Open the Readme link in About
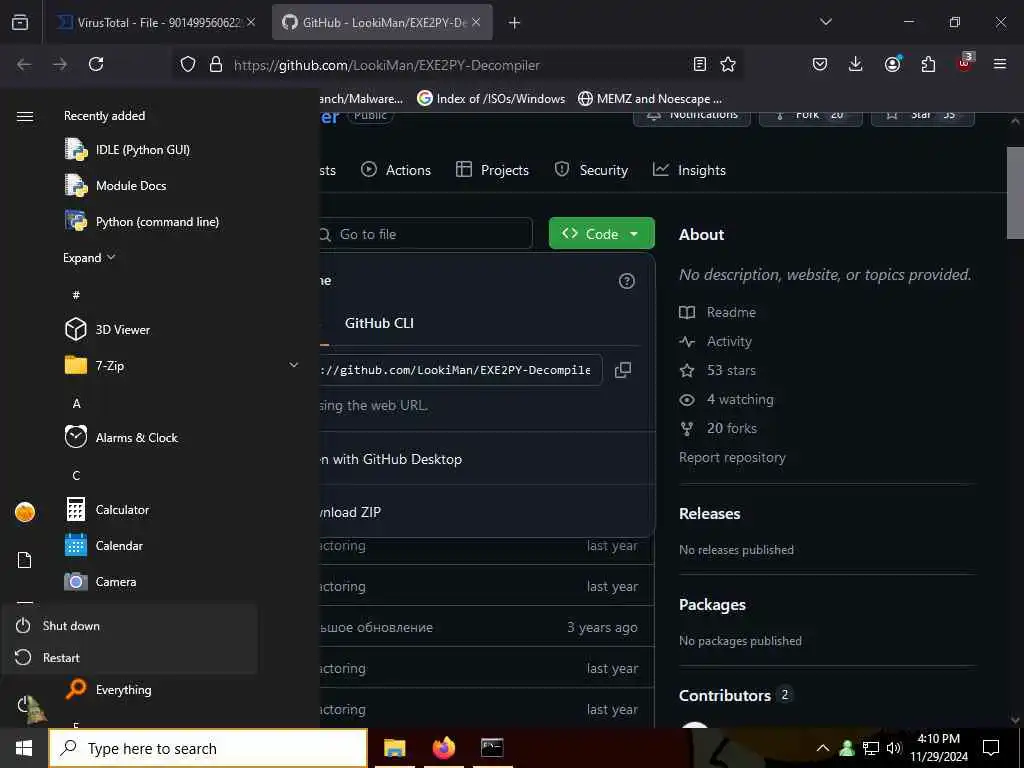 pos(717,312)
